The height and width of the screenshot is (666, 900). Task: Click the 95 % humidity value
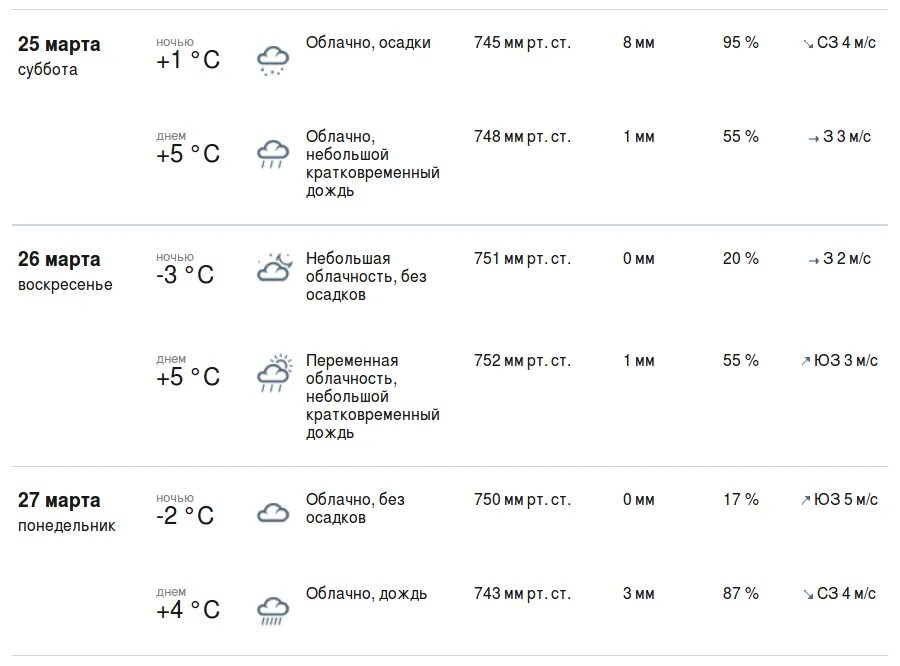tap(740, 42)
